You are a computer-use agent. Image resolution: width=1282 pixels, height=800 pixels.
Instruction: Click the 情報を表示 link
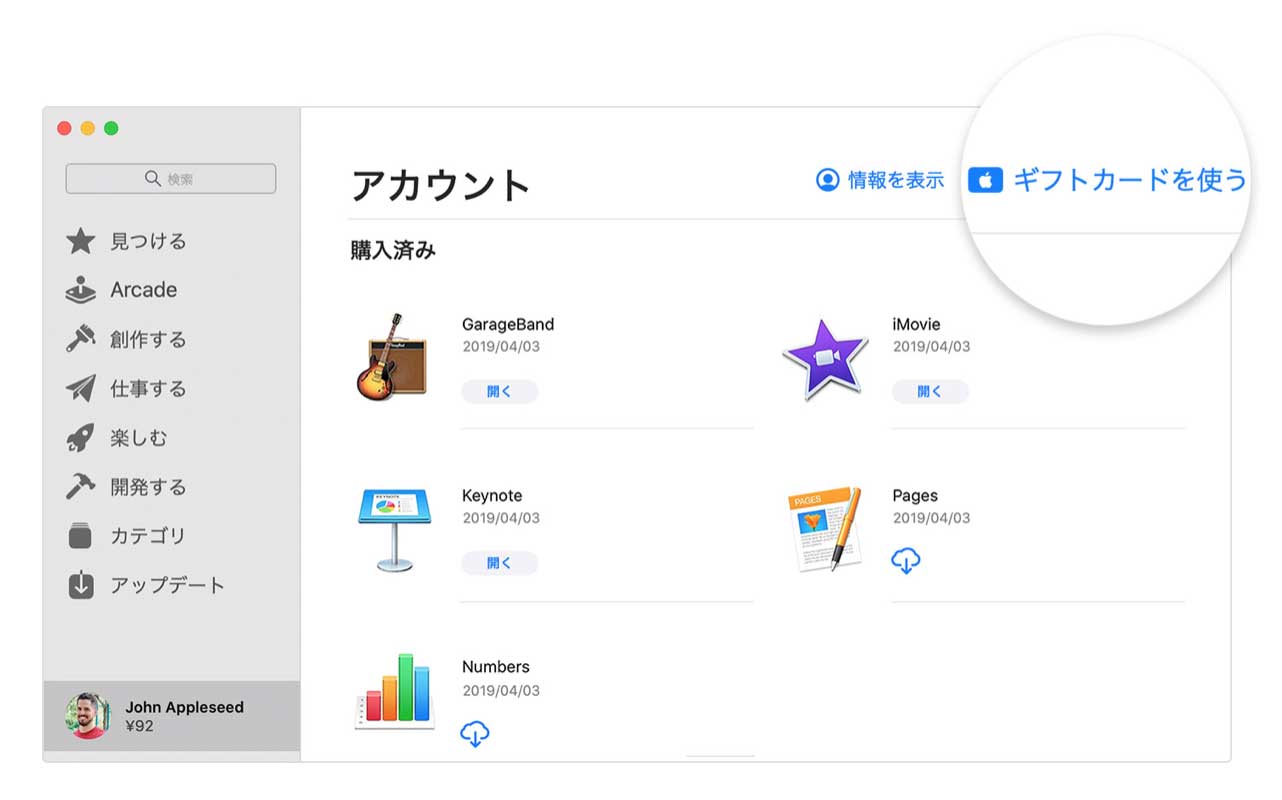click(x=896, y=180)
